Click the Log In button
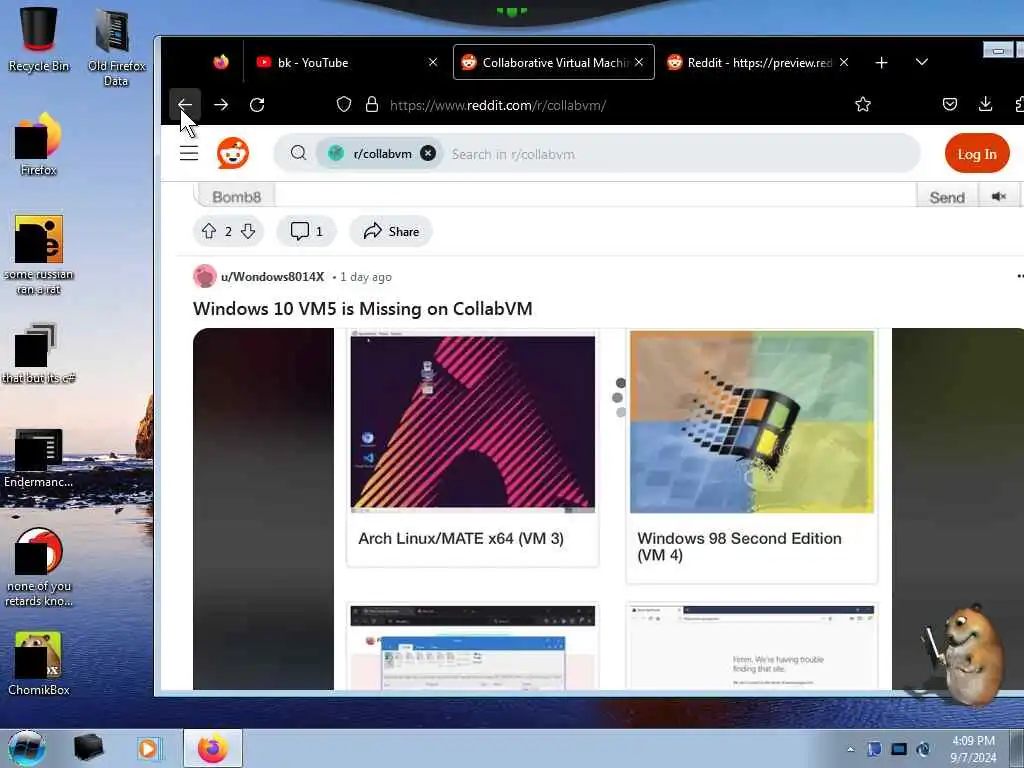1024x768 pixels. 976,154
